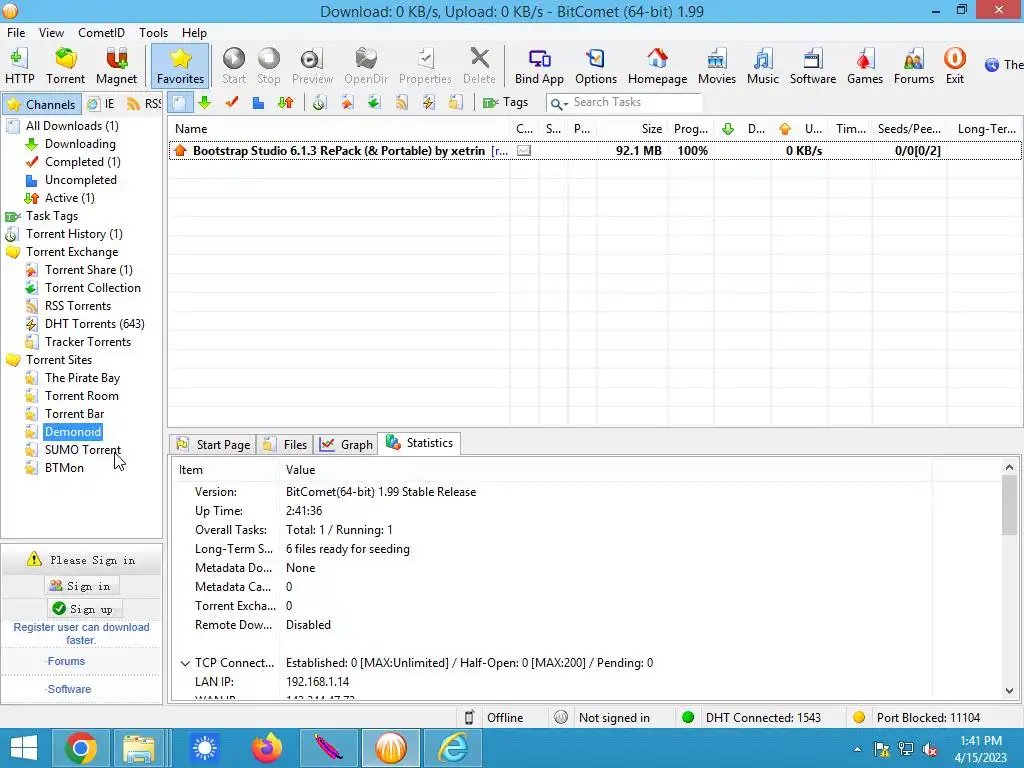The image size is (1024, 768).
Task: Select All Downloads (1) in sidebar
Action: tap(72, 126)
